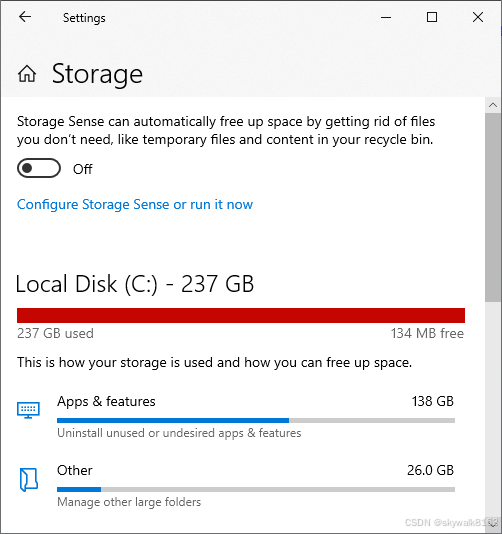Minimize the Settings window

[386, 17]
